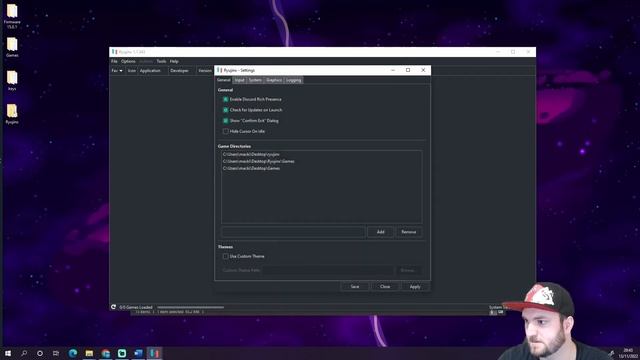This screenshot has width=640, height=360.
Task: Click the Developer column header
Action: 180,71
